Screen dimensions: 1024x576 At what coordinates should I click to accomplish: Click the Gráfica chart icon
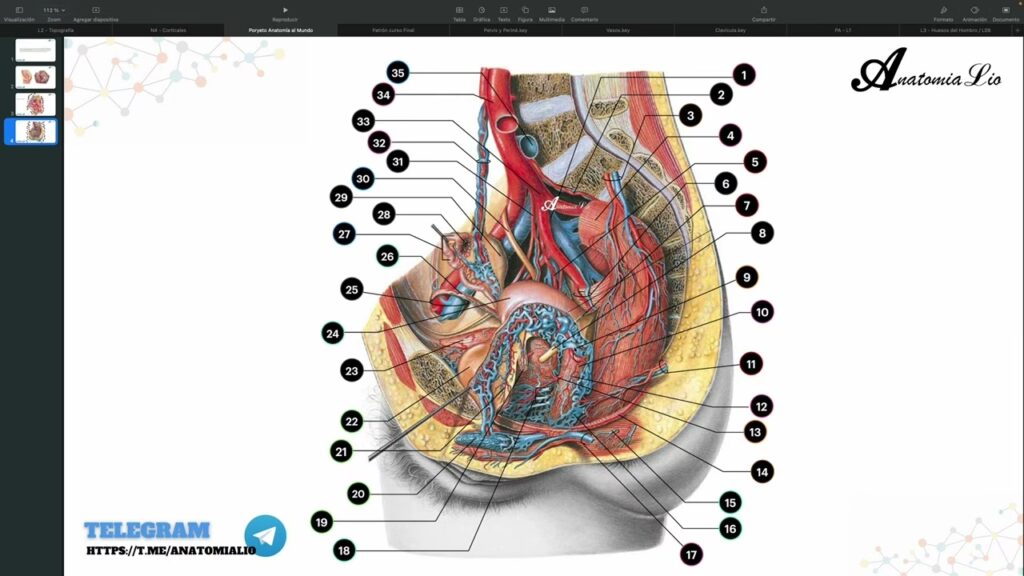pos(482,10)
